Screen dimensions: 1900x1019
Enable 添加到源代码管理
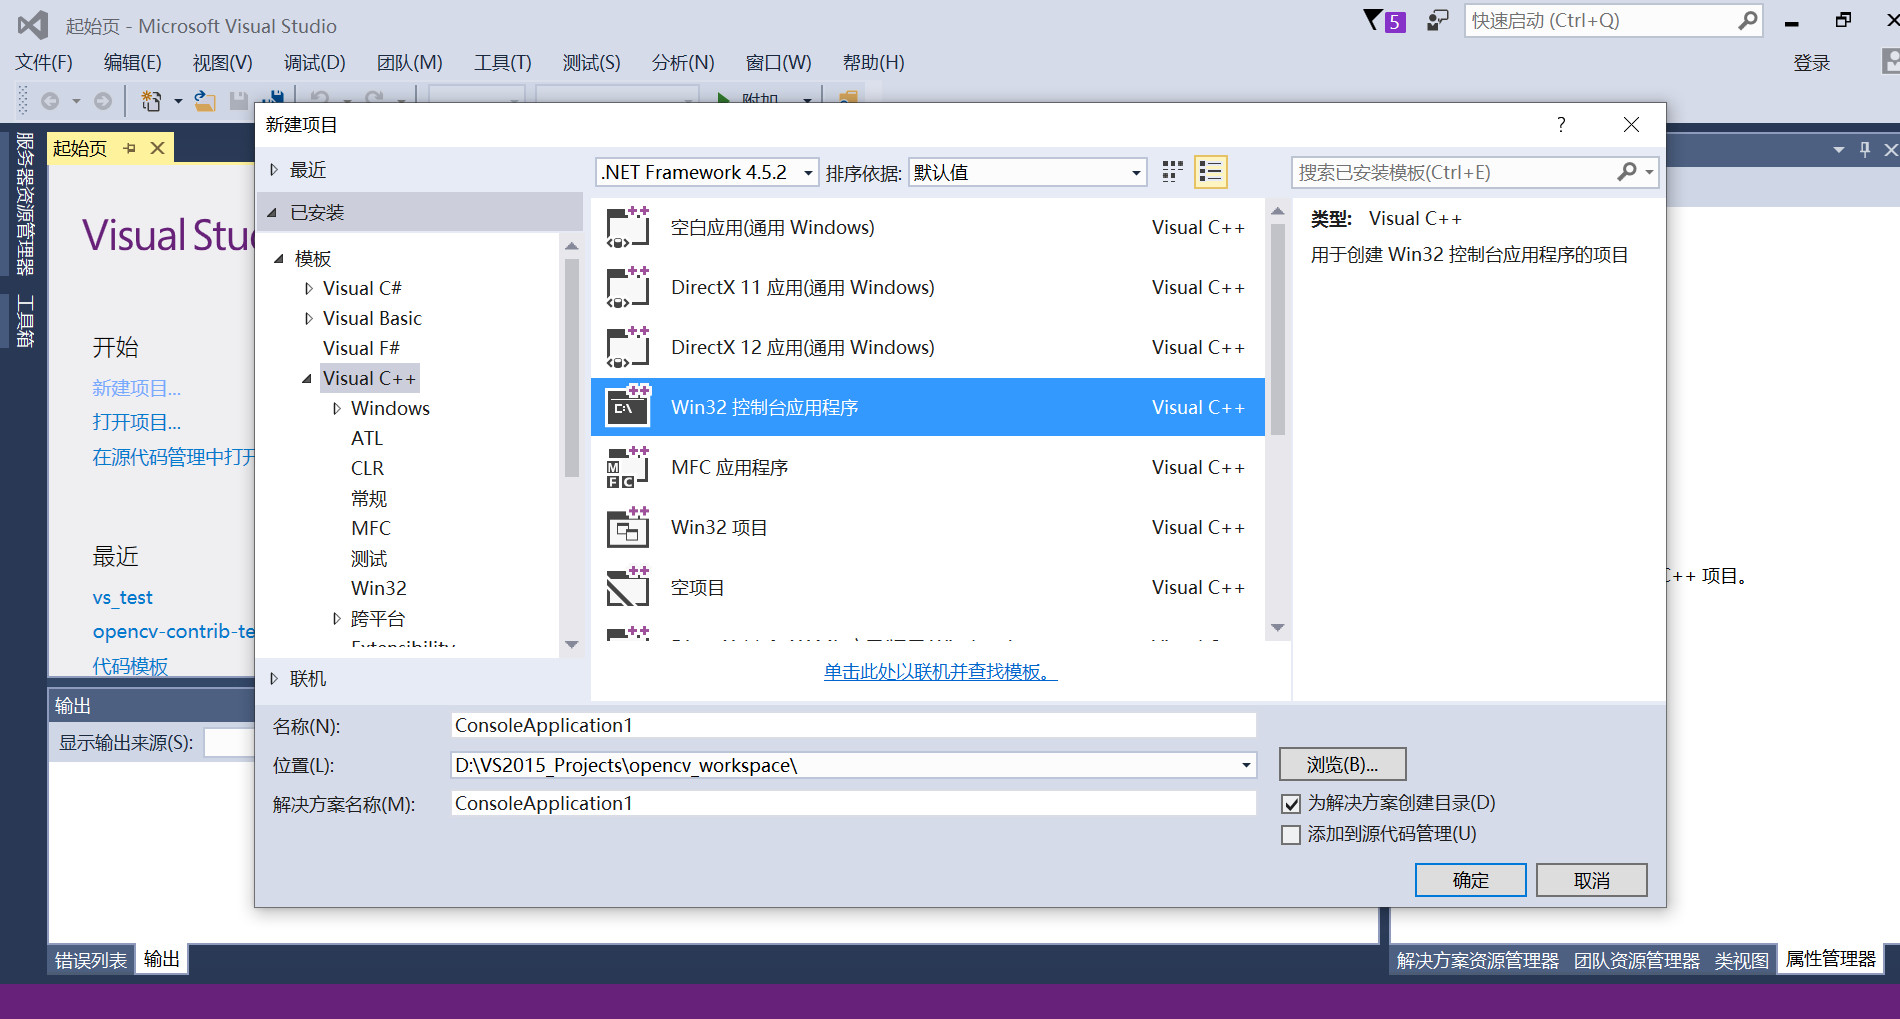point(1290,834)
